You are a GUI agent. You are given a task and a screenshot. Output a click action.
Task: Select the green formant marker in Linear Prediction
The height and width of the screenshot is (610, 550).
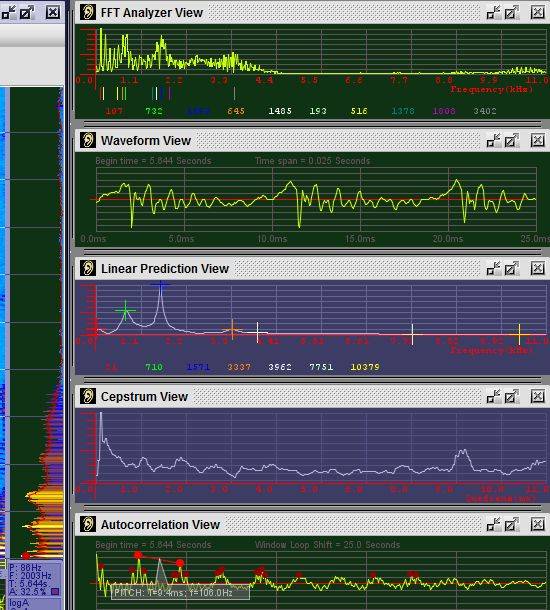[x=125, y=310]
